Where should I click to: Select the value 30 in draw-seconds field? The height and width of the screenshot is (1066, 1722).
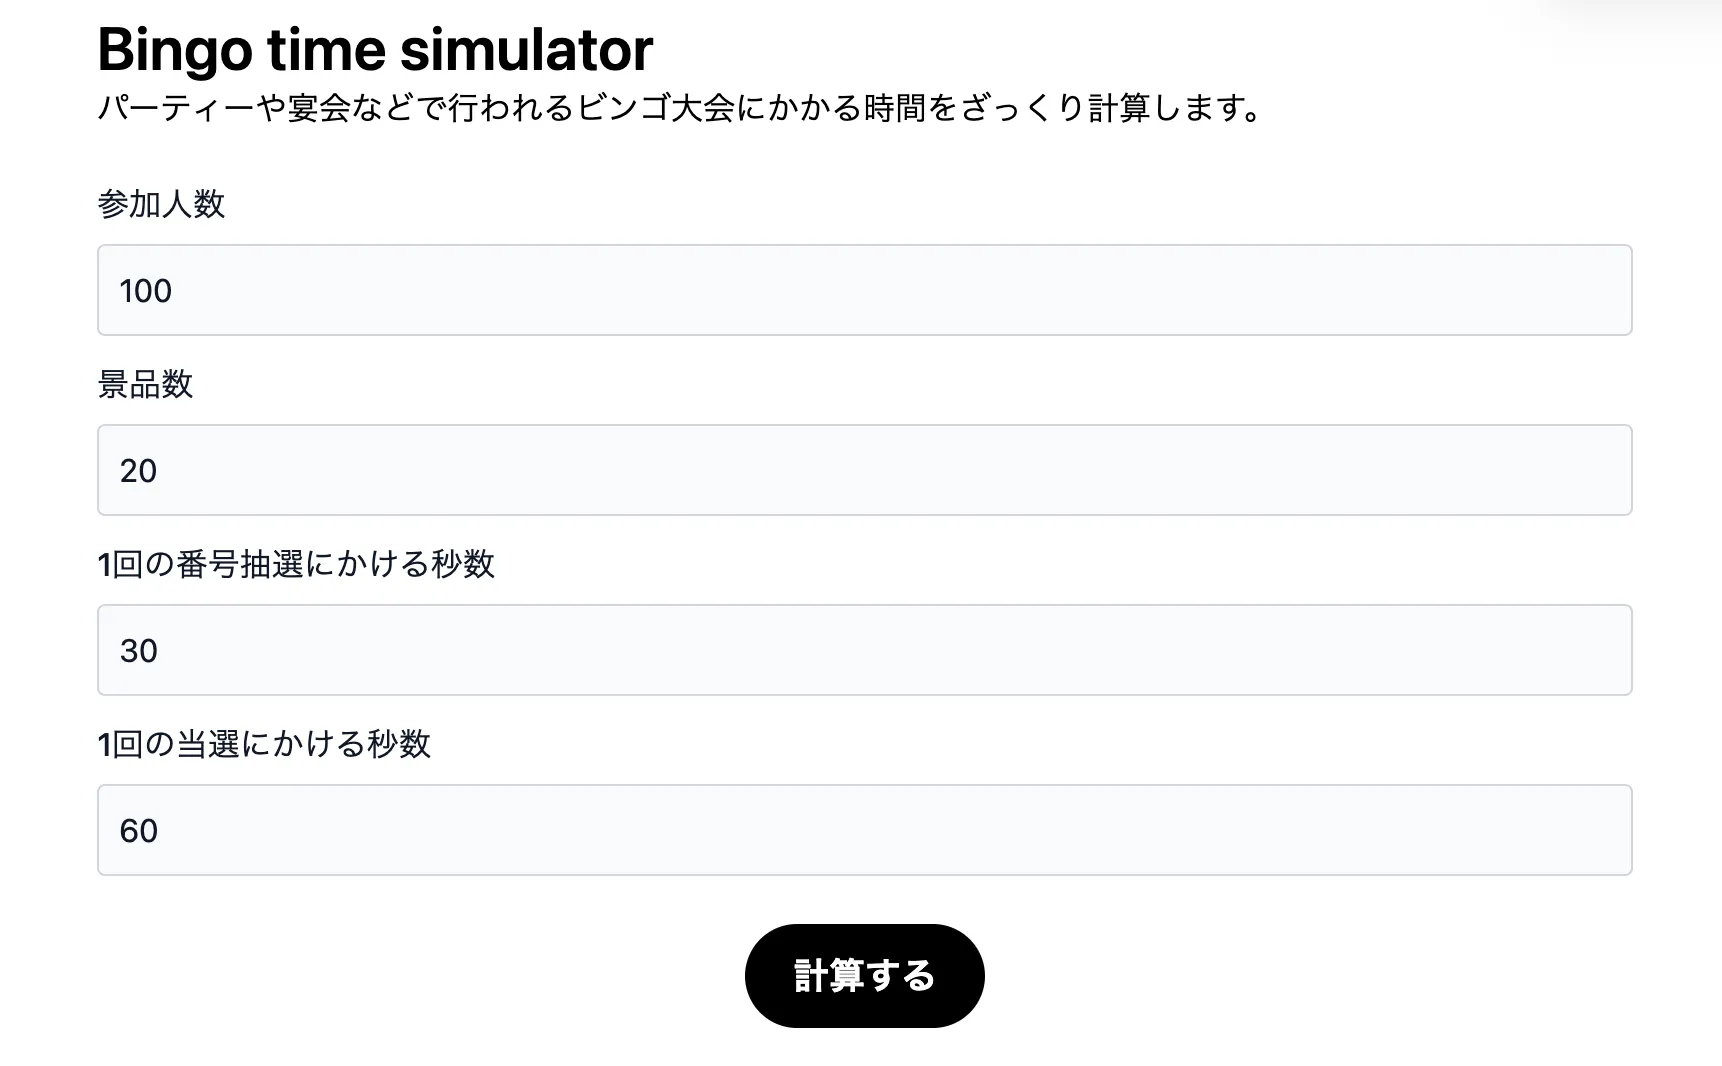coord(141,650)
